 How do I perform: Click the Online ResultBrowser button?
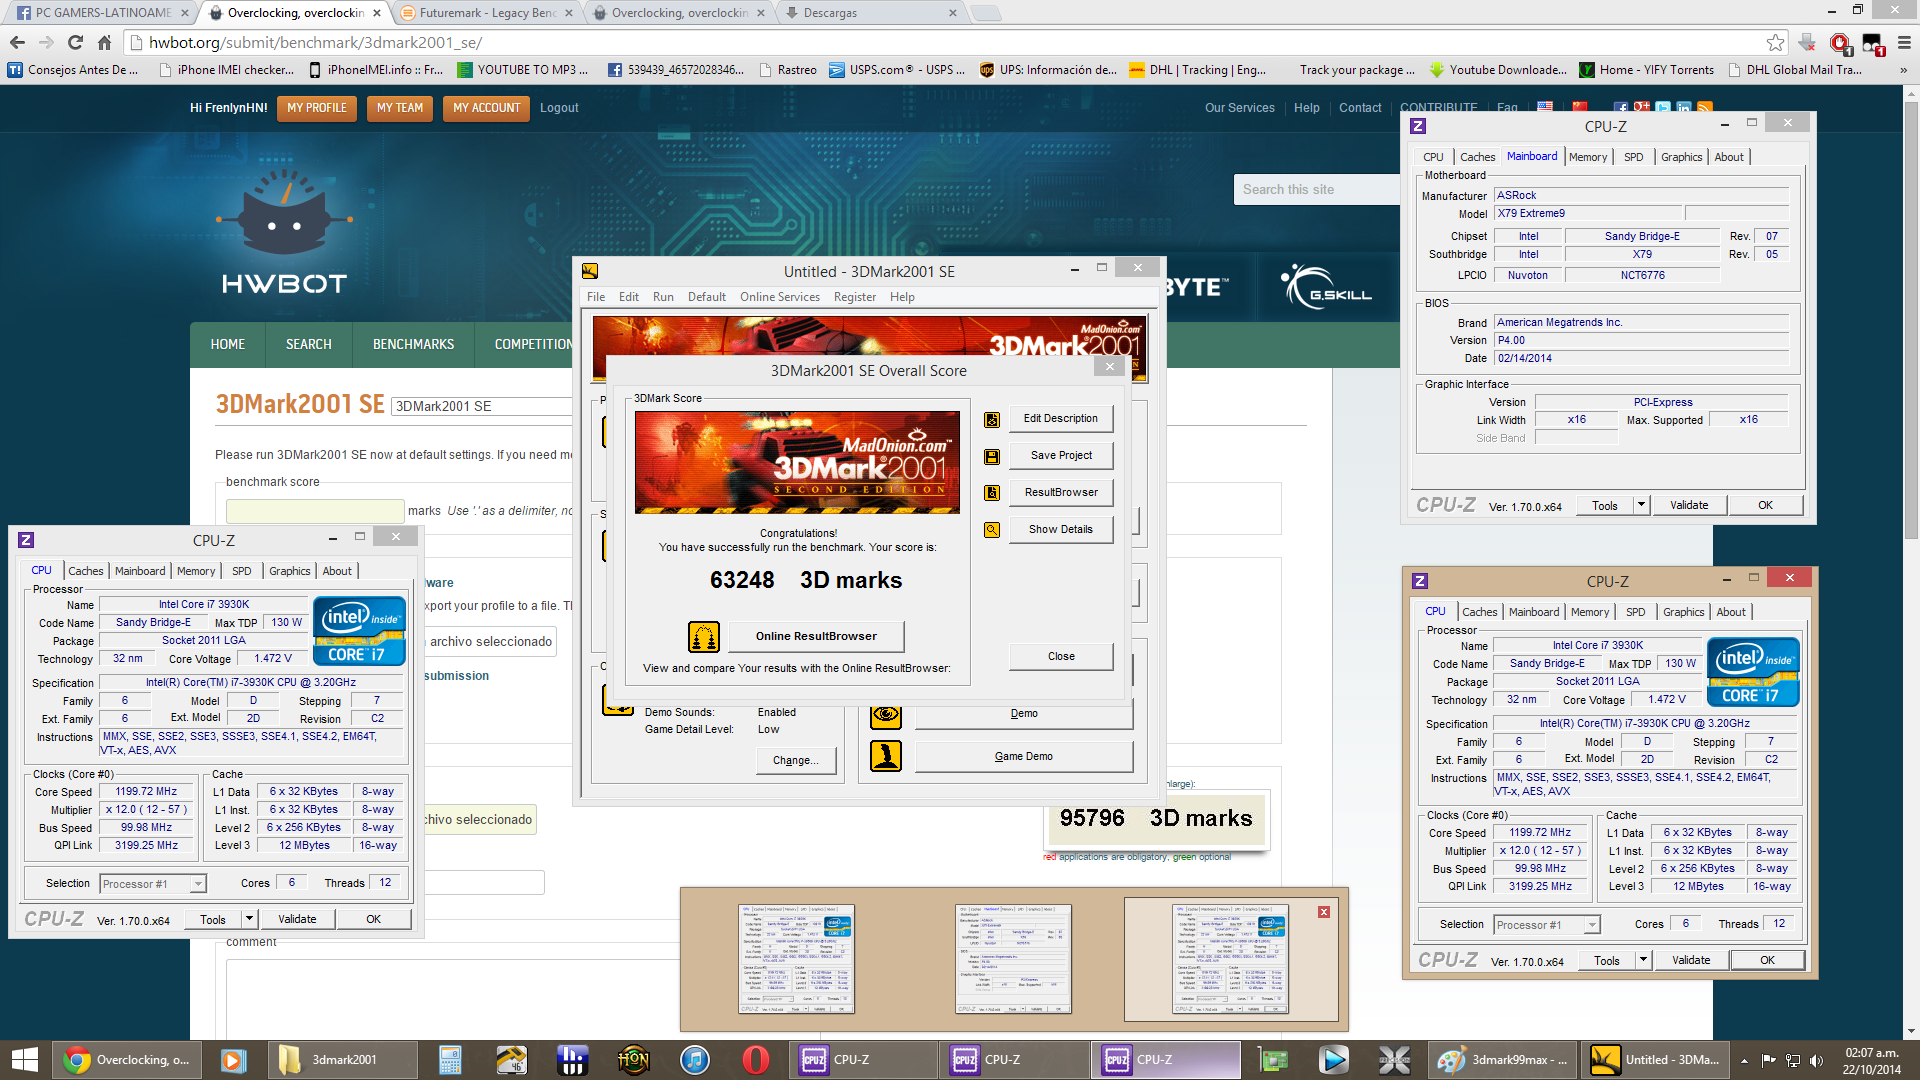coord(816,636)
